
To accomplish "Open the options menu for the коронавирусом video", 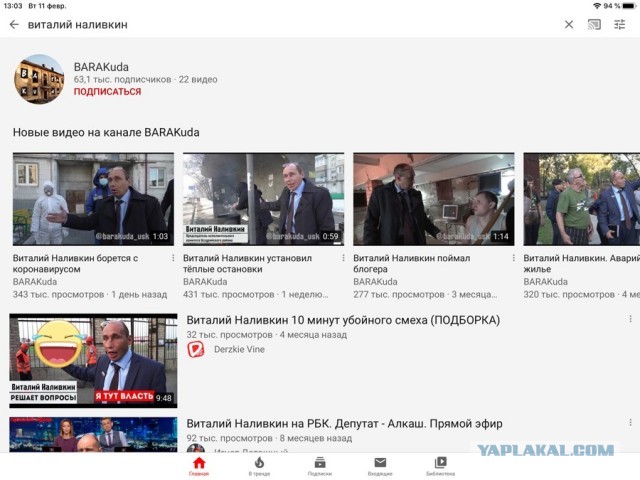I will point(173,258).
